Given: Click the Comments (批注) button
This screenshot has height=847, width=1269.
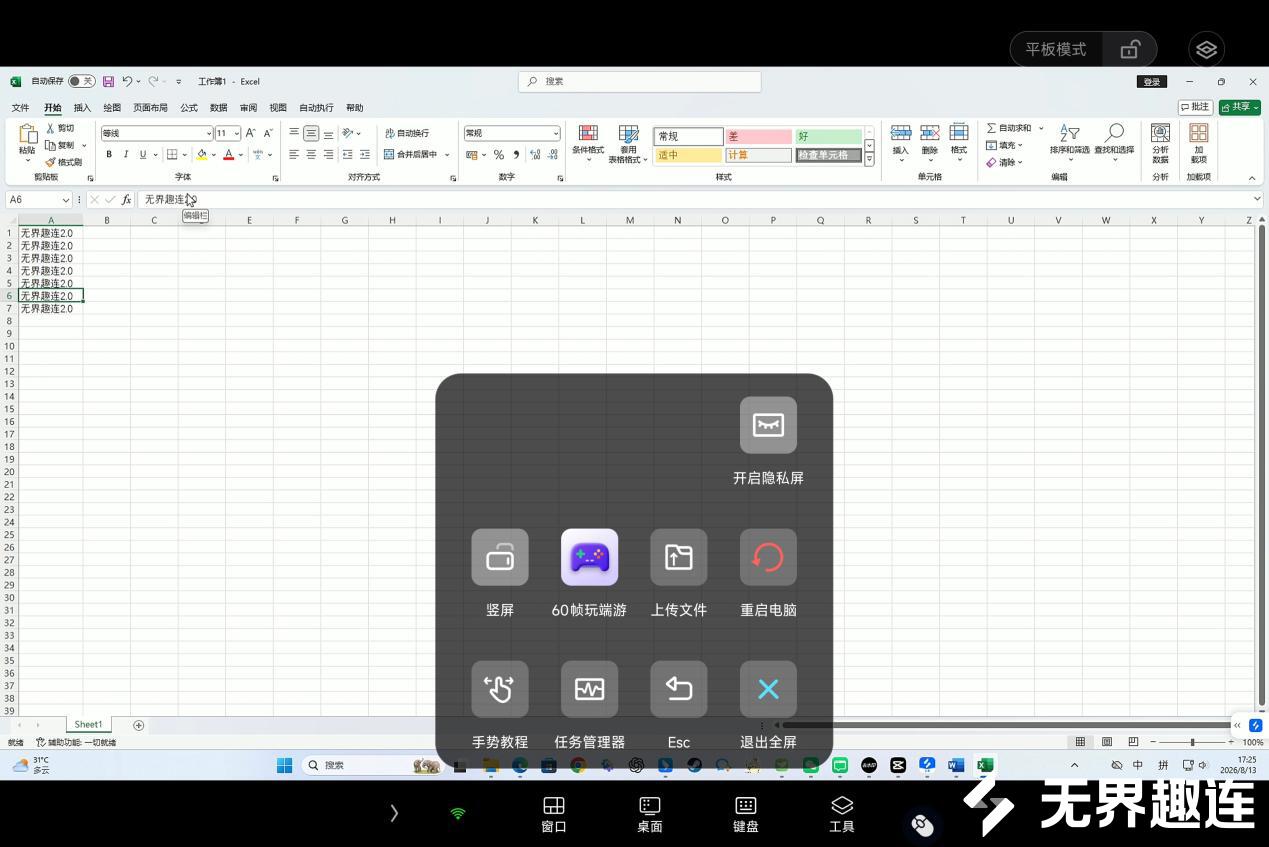Looking at the screenshot, I should click(1195, 107).
